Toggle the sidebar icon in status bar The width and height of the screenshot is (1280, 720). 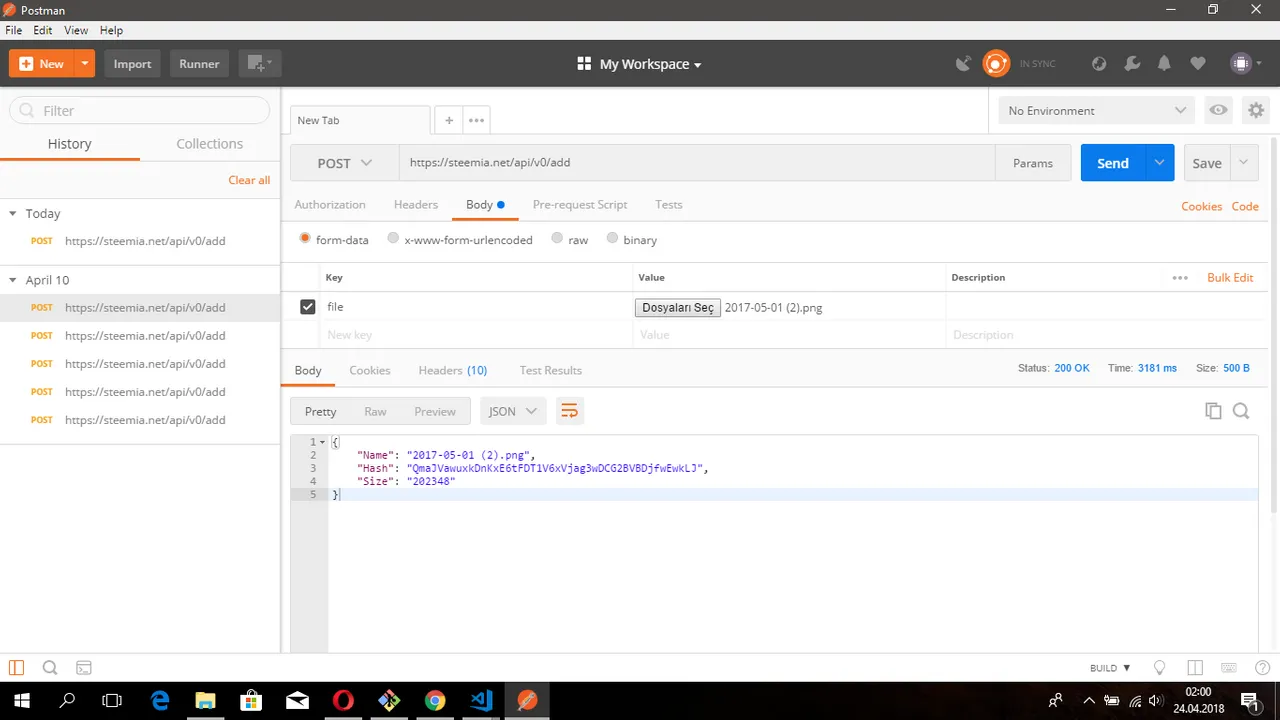pyautogui.click(x=16, y=668)
